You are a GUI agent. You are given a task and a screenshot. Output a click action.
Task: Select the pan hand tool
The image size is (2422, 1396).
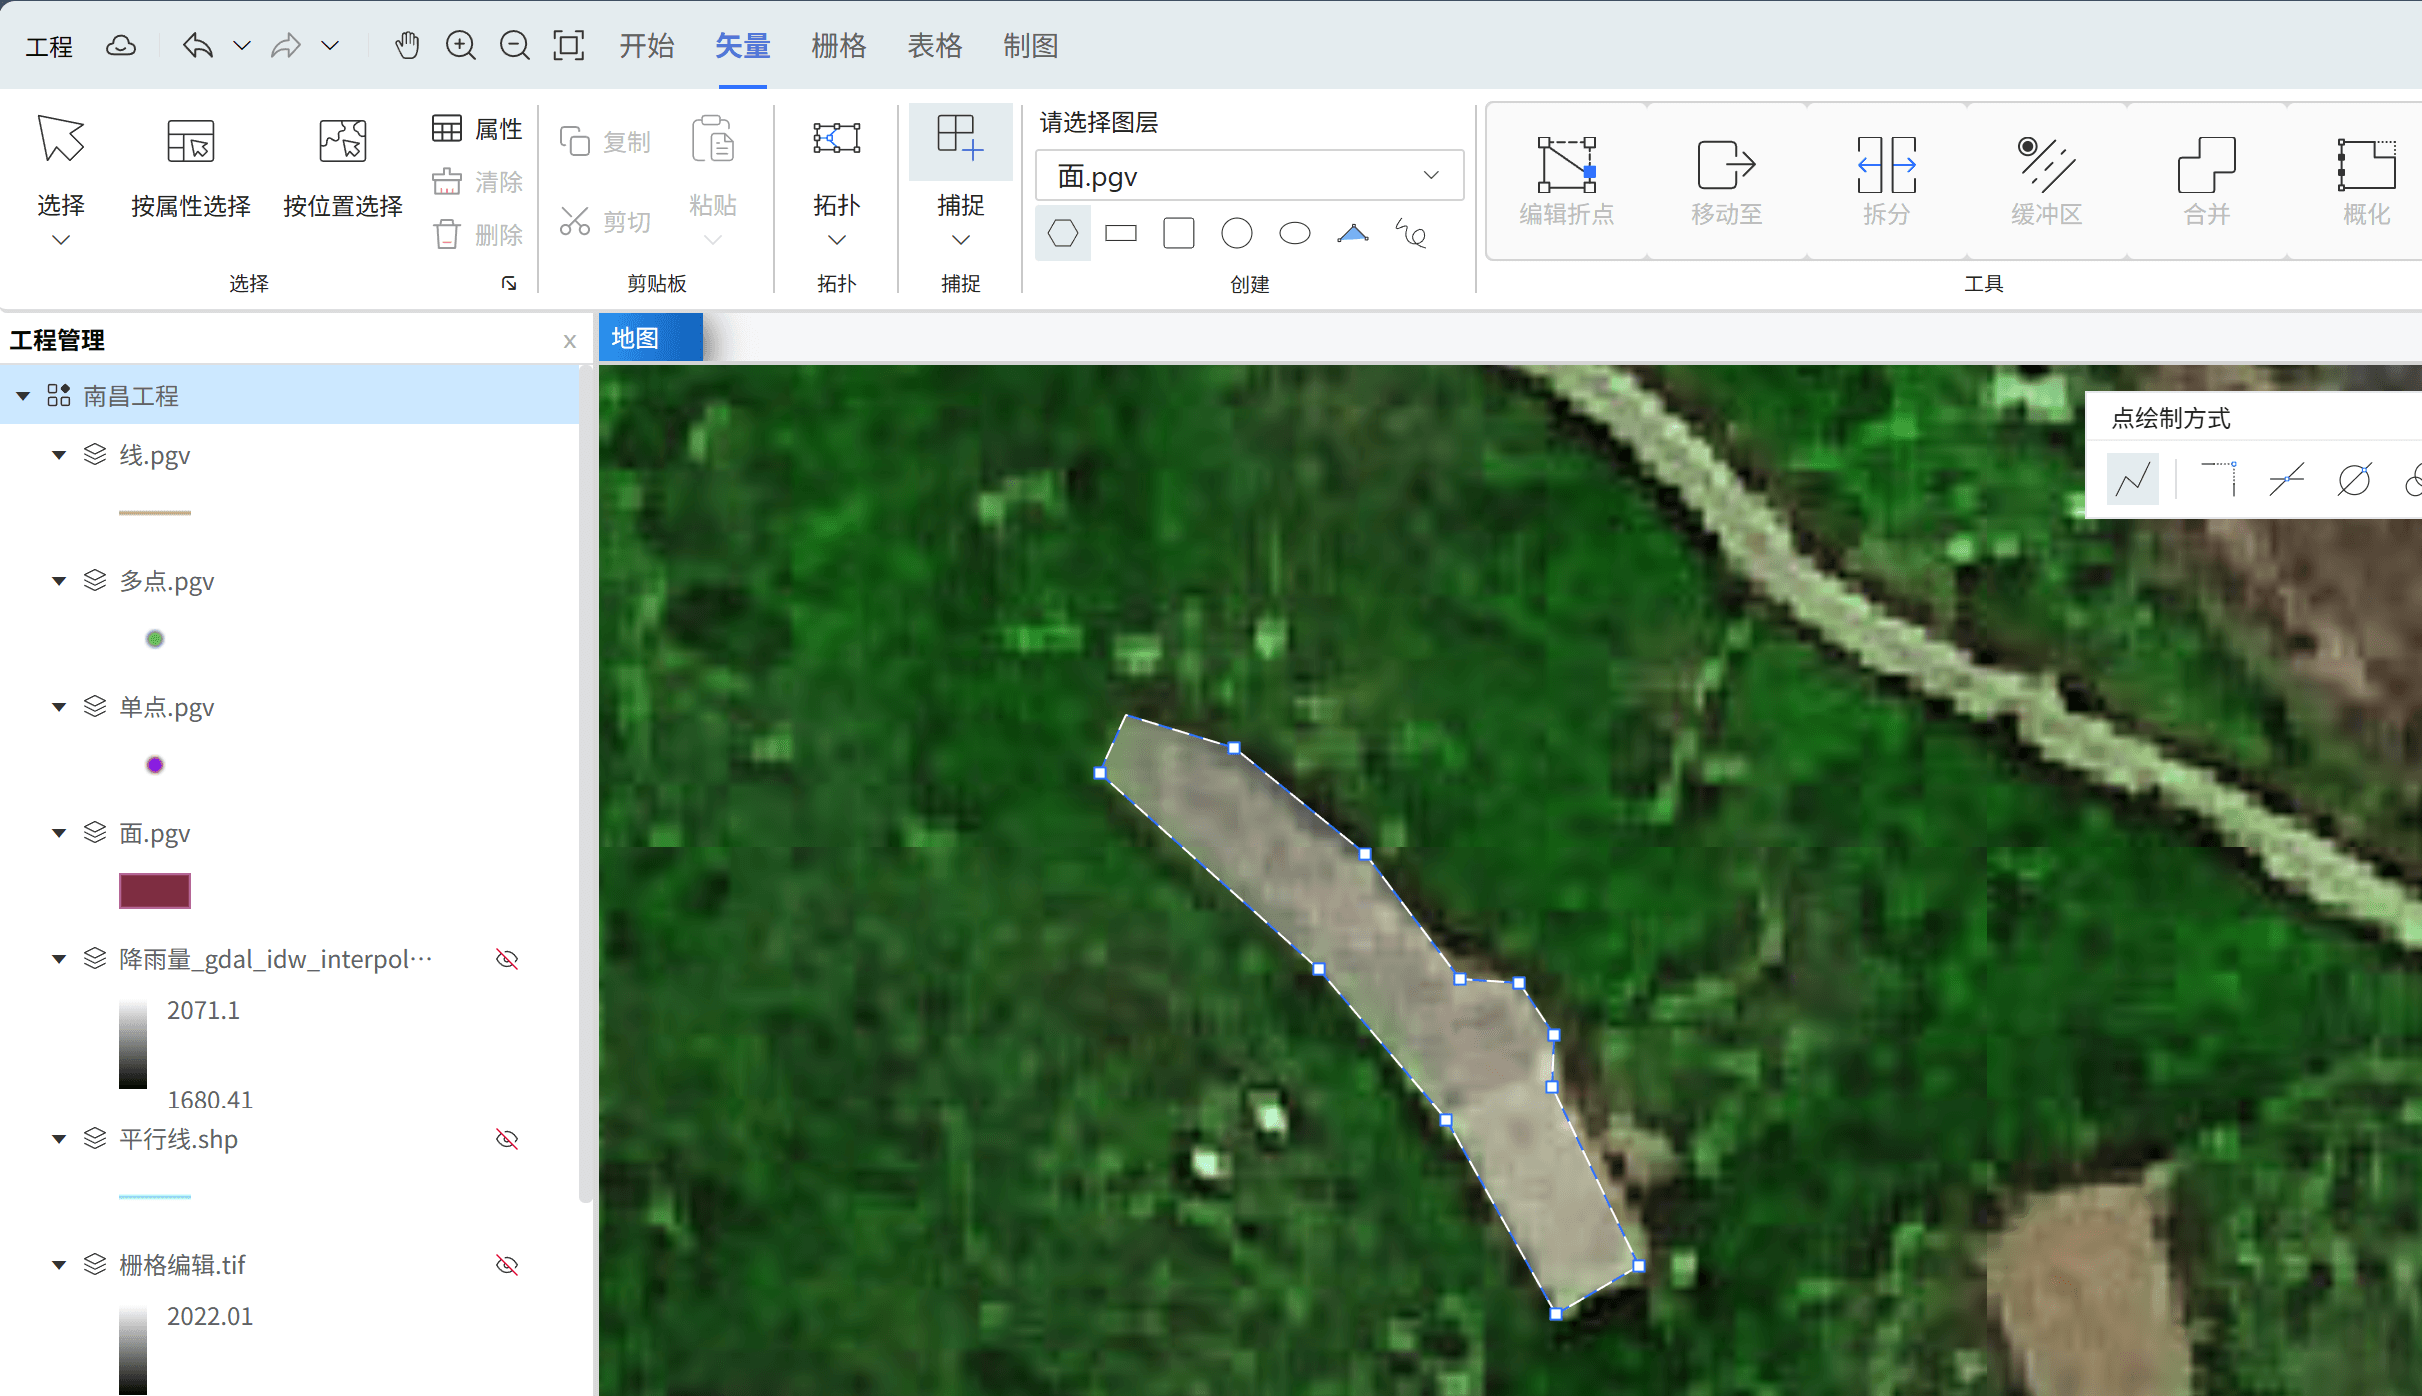point(406,46)
